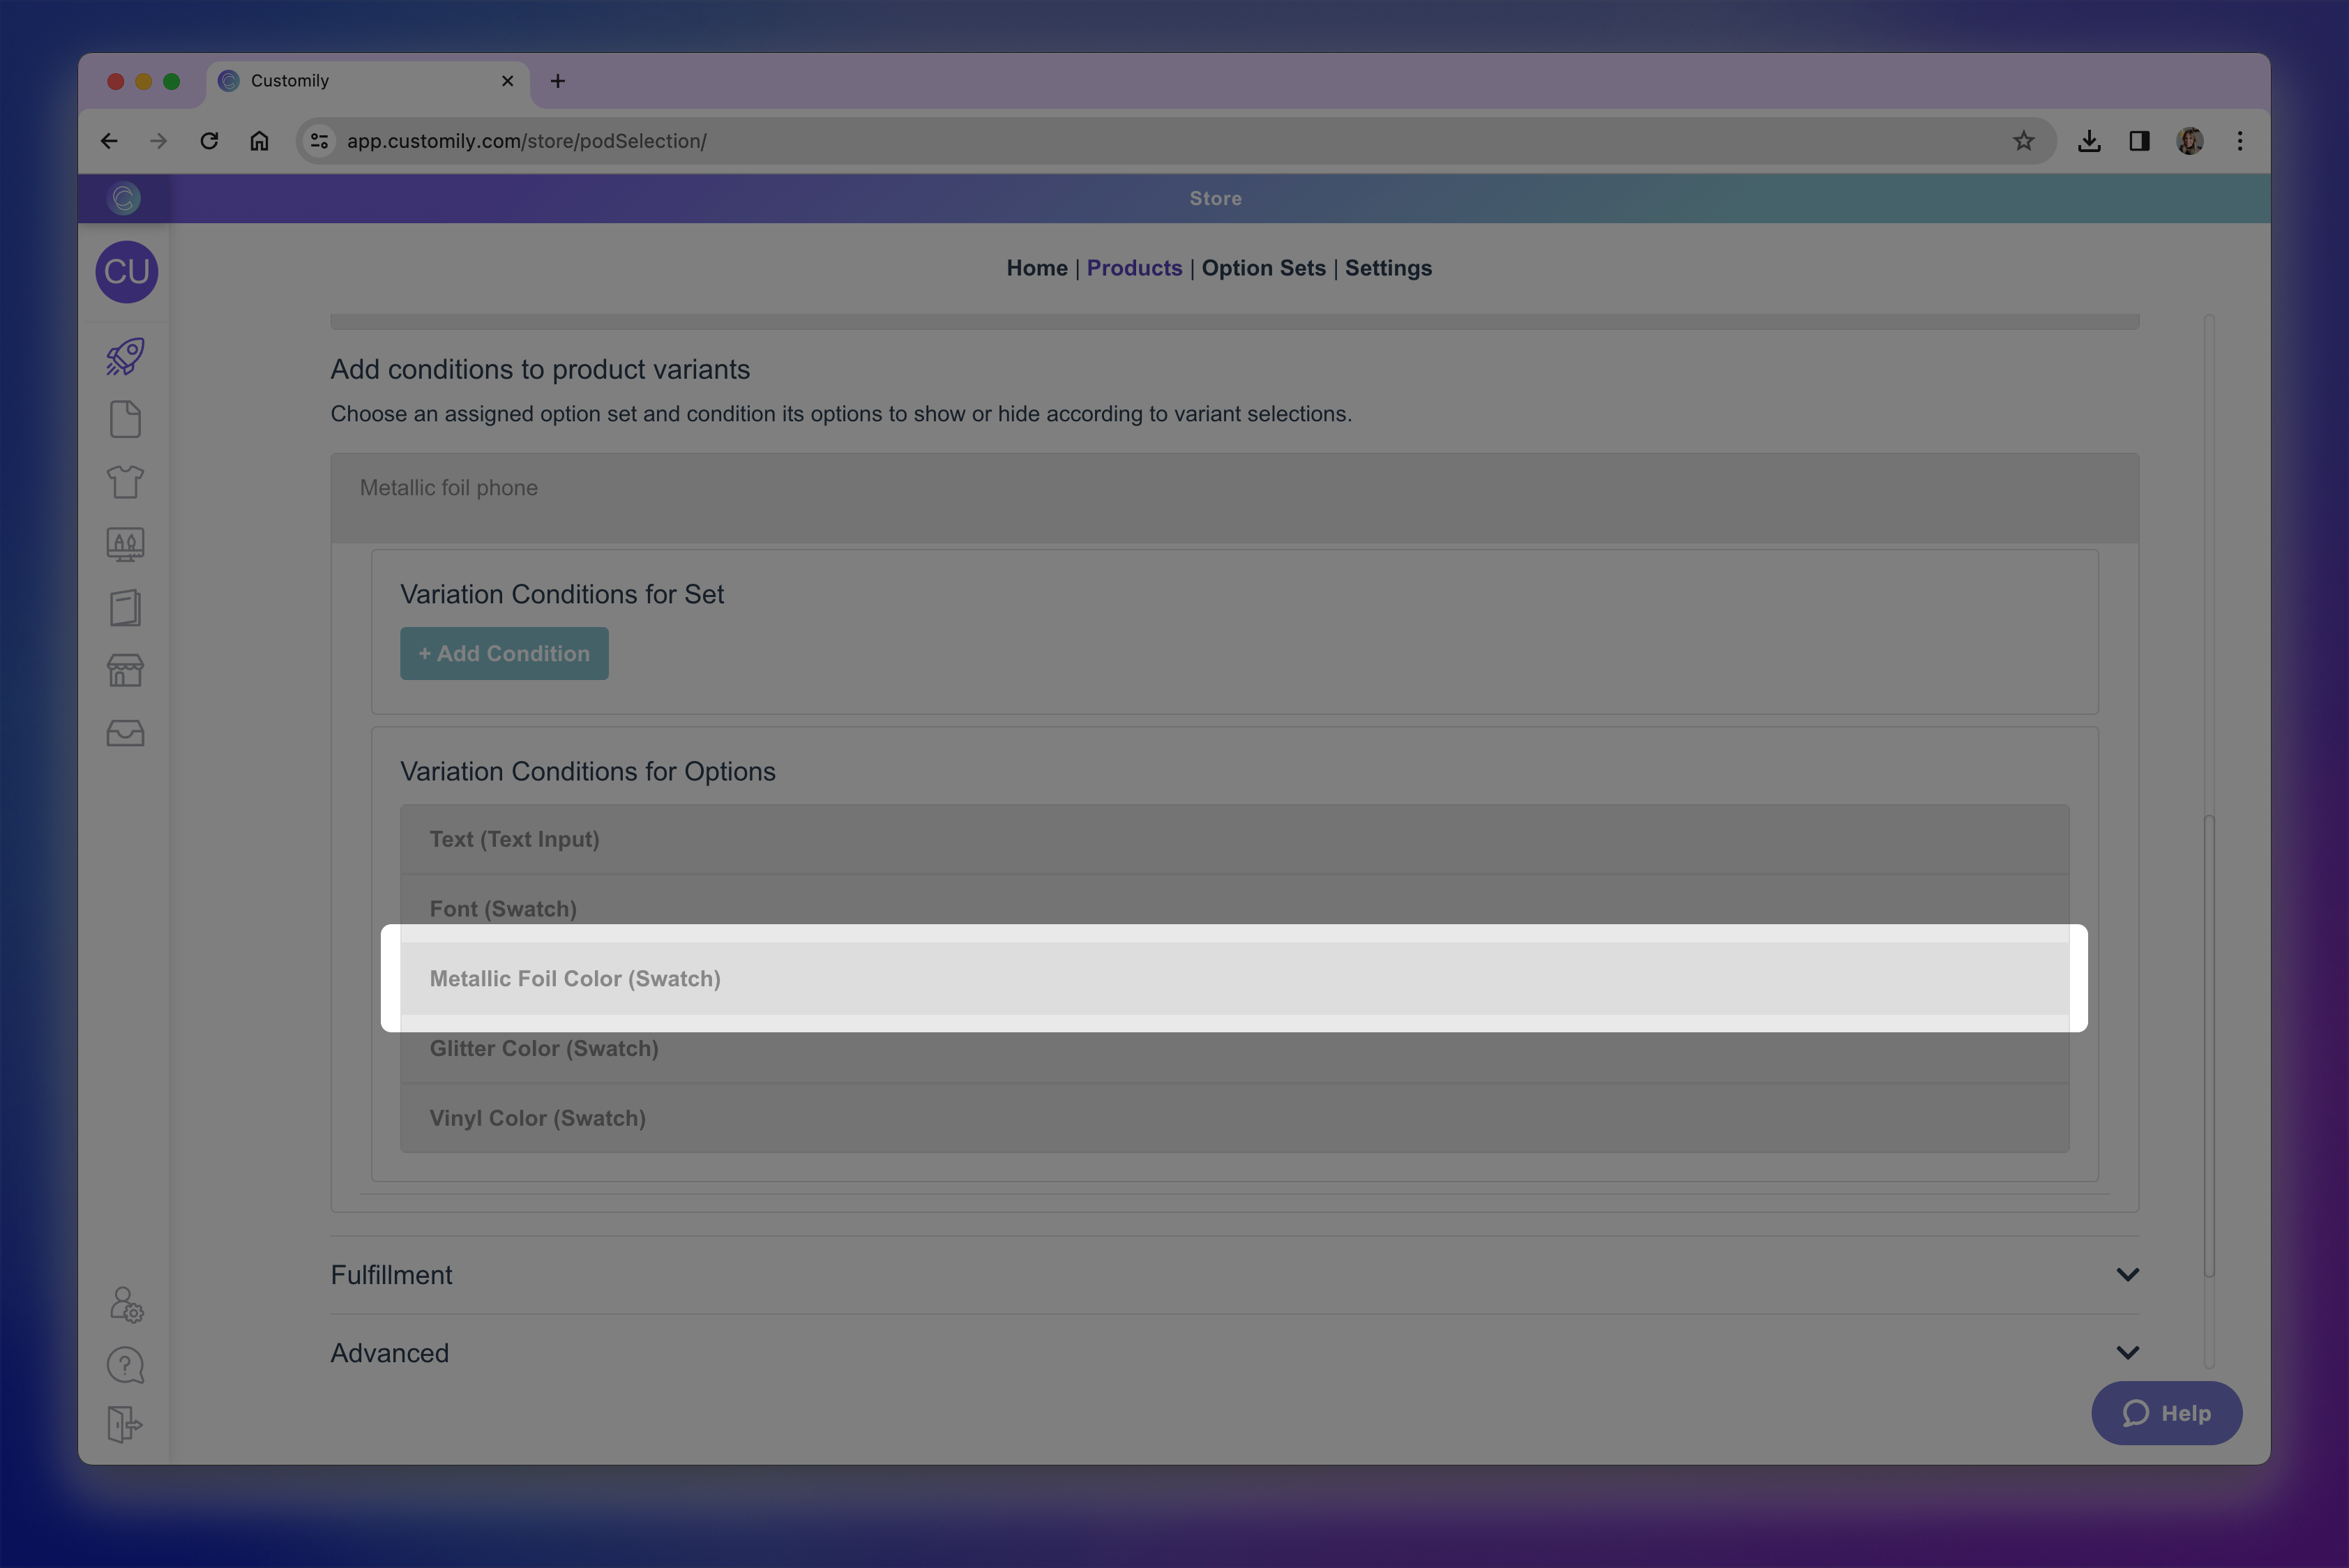Open account settings user-gear icon

click(126, 1304)
